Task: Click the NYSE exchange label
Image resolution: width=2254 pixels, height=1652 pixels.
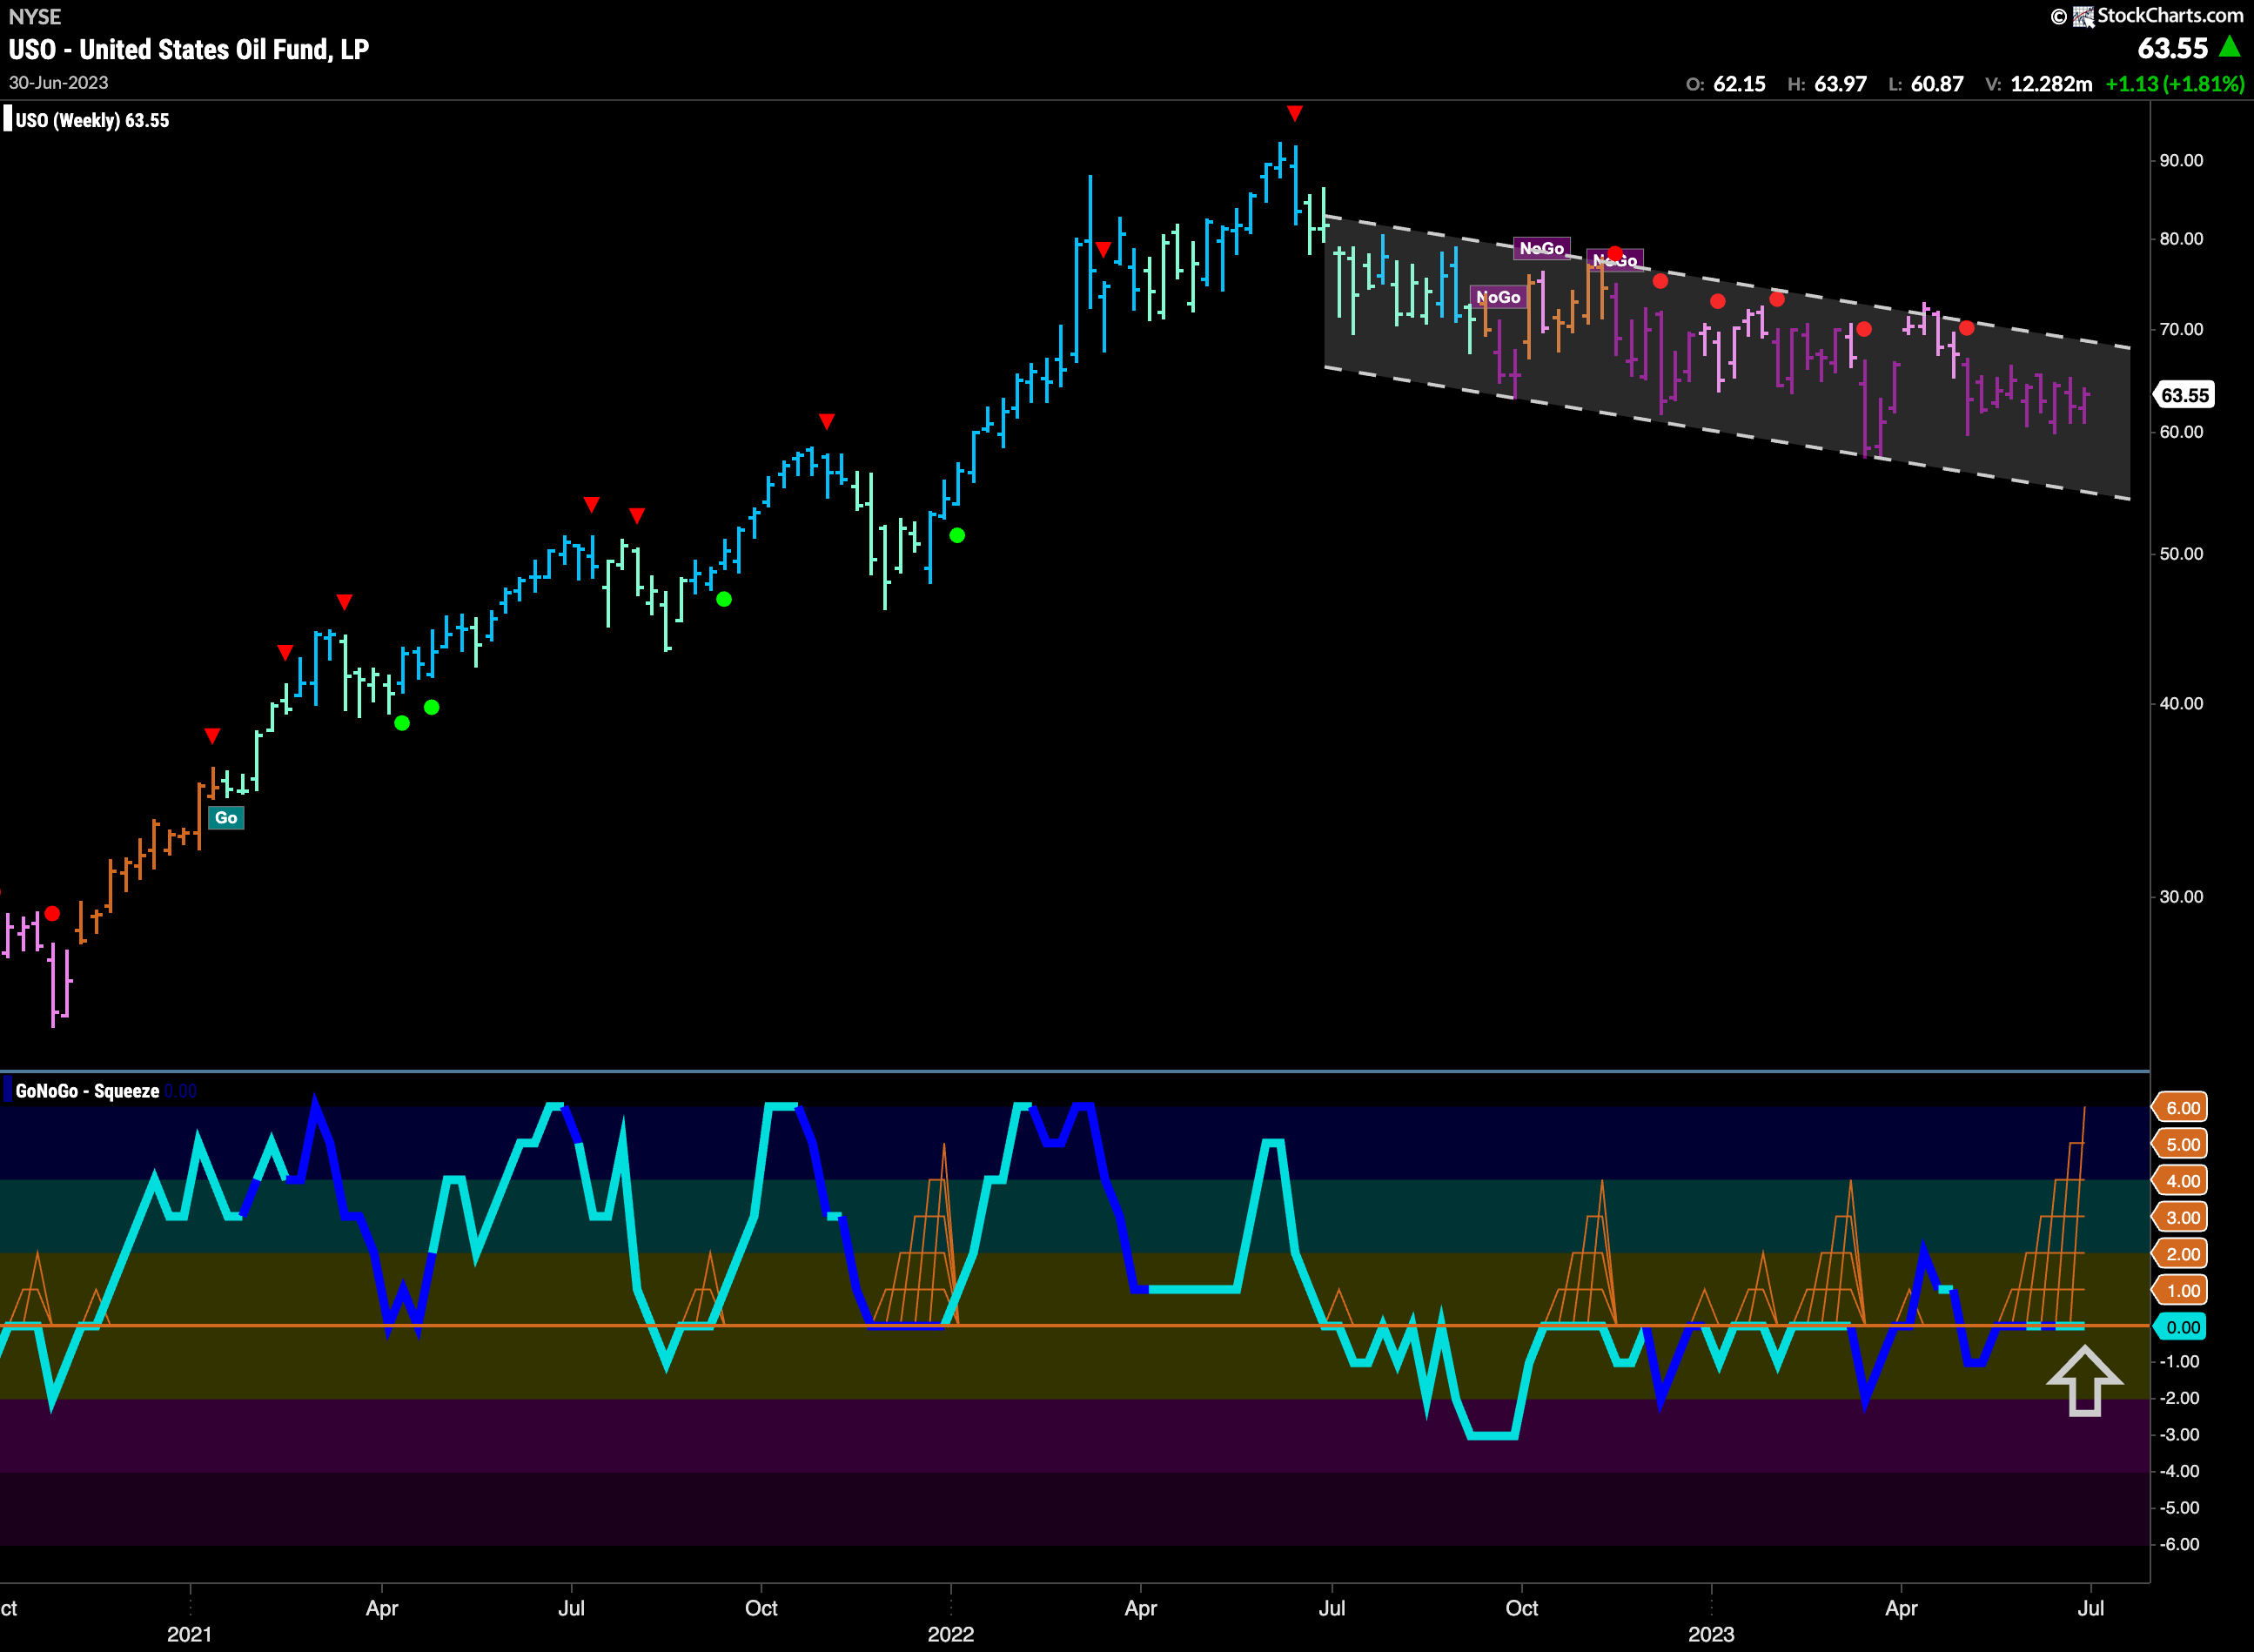Action: click(x=35, y=17)
